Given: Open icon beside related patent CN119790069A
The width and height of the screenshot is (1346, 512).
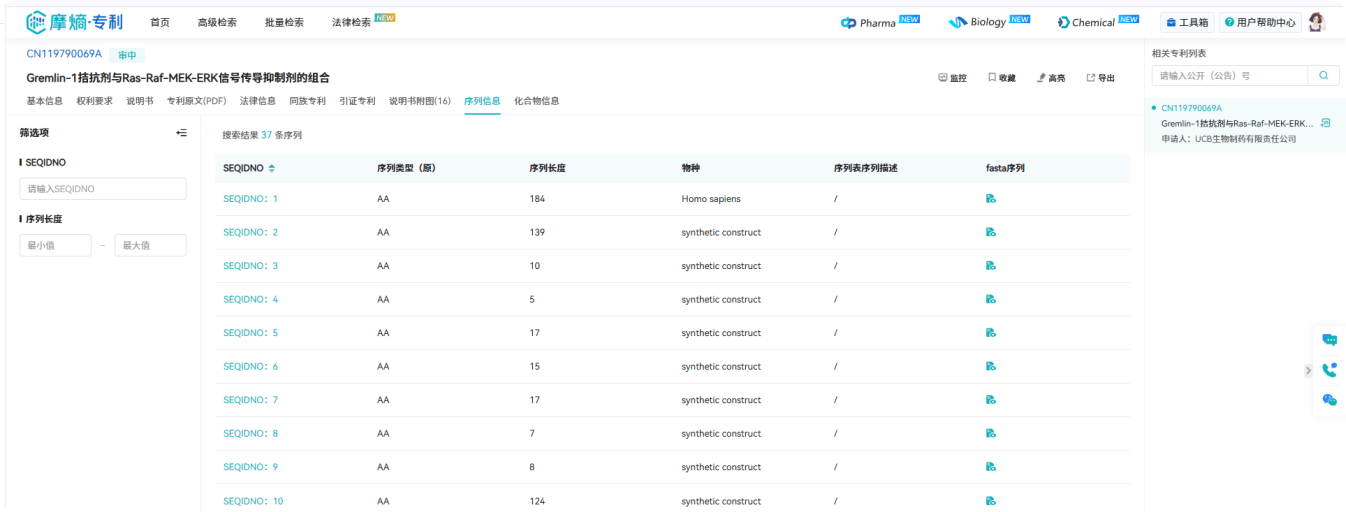Looking at the screenshot, I should [x=1326, y=123].
